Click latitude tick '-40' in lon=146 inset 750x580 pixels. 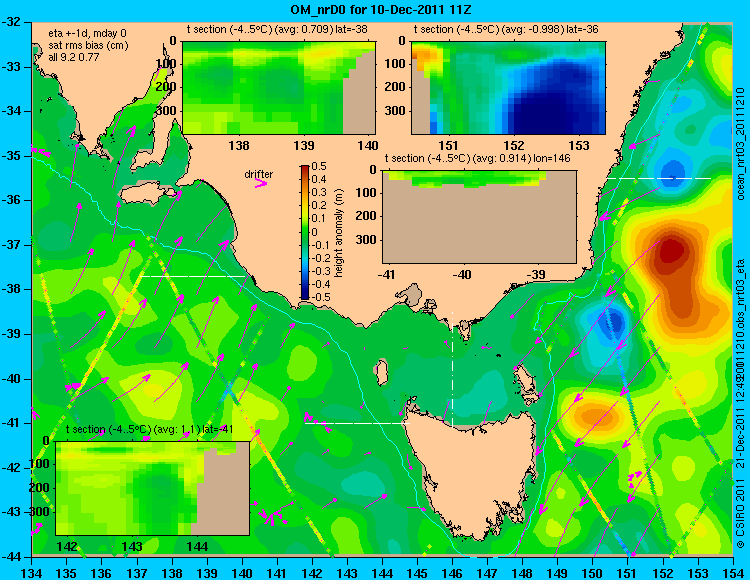pos(462,275)
